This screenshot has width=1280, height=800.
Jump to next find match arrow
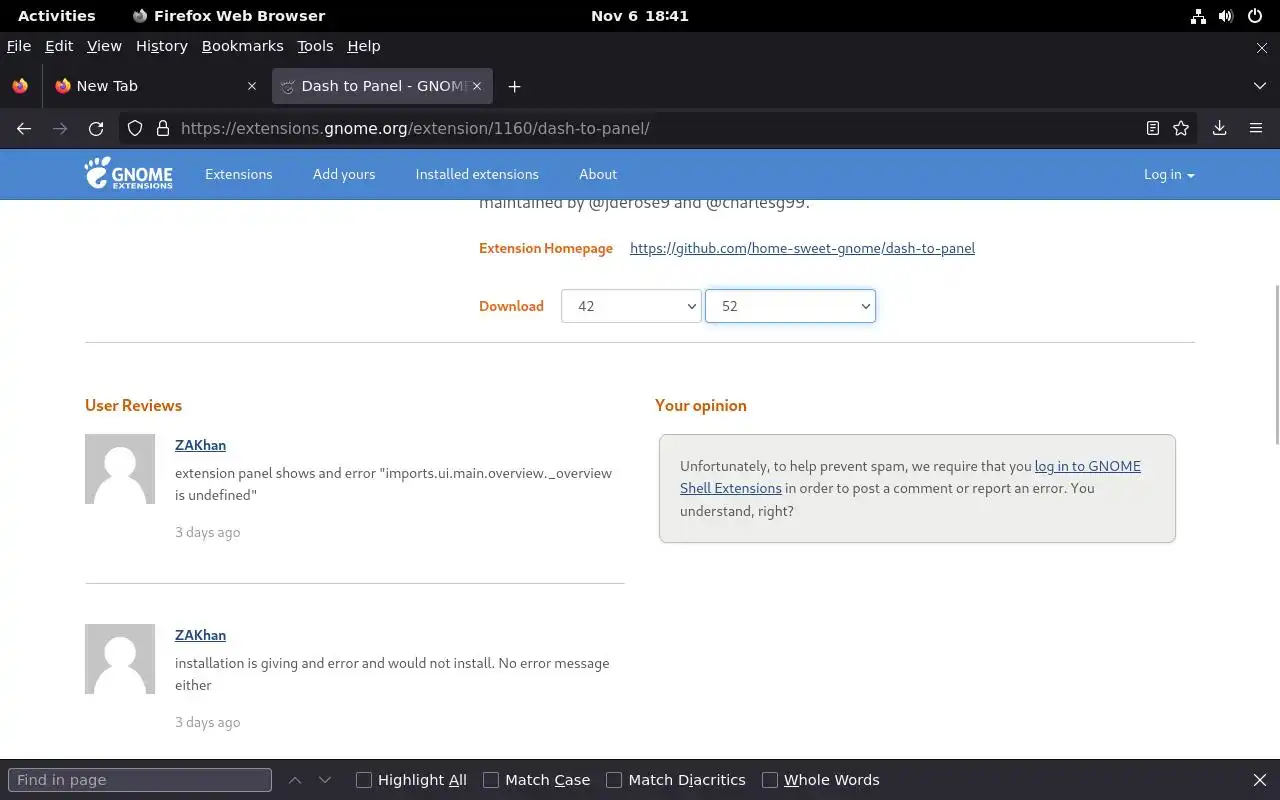pyautogui.click(x=324, y=780)
